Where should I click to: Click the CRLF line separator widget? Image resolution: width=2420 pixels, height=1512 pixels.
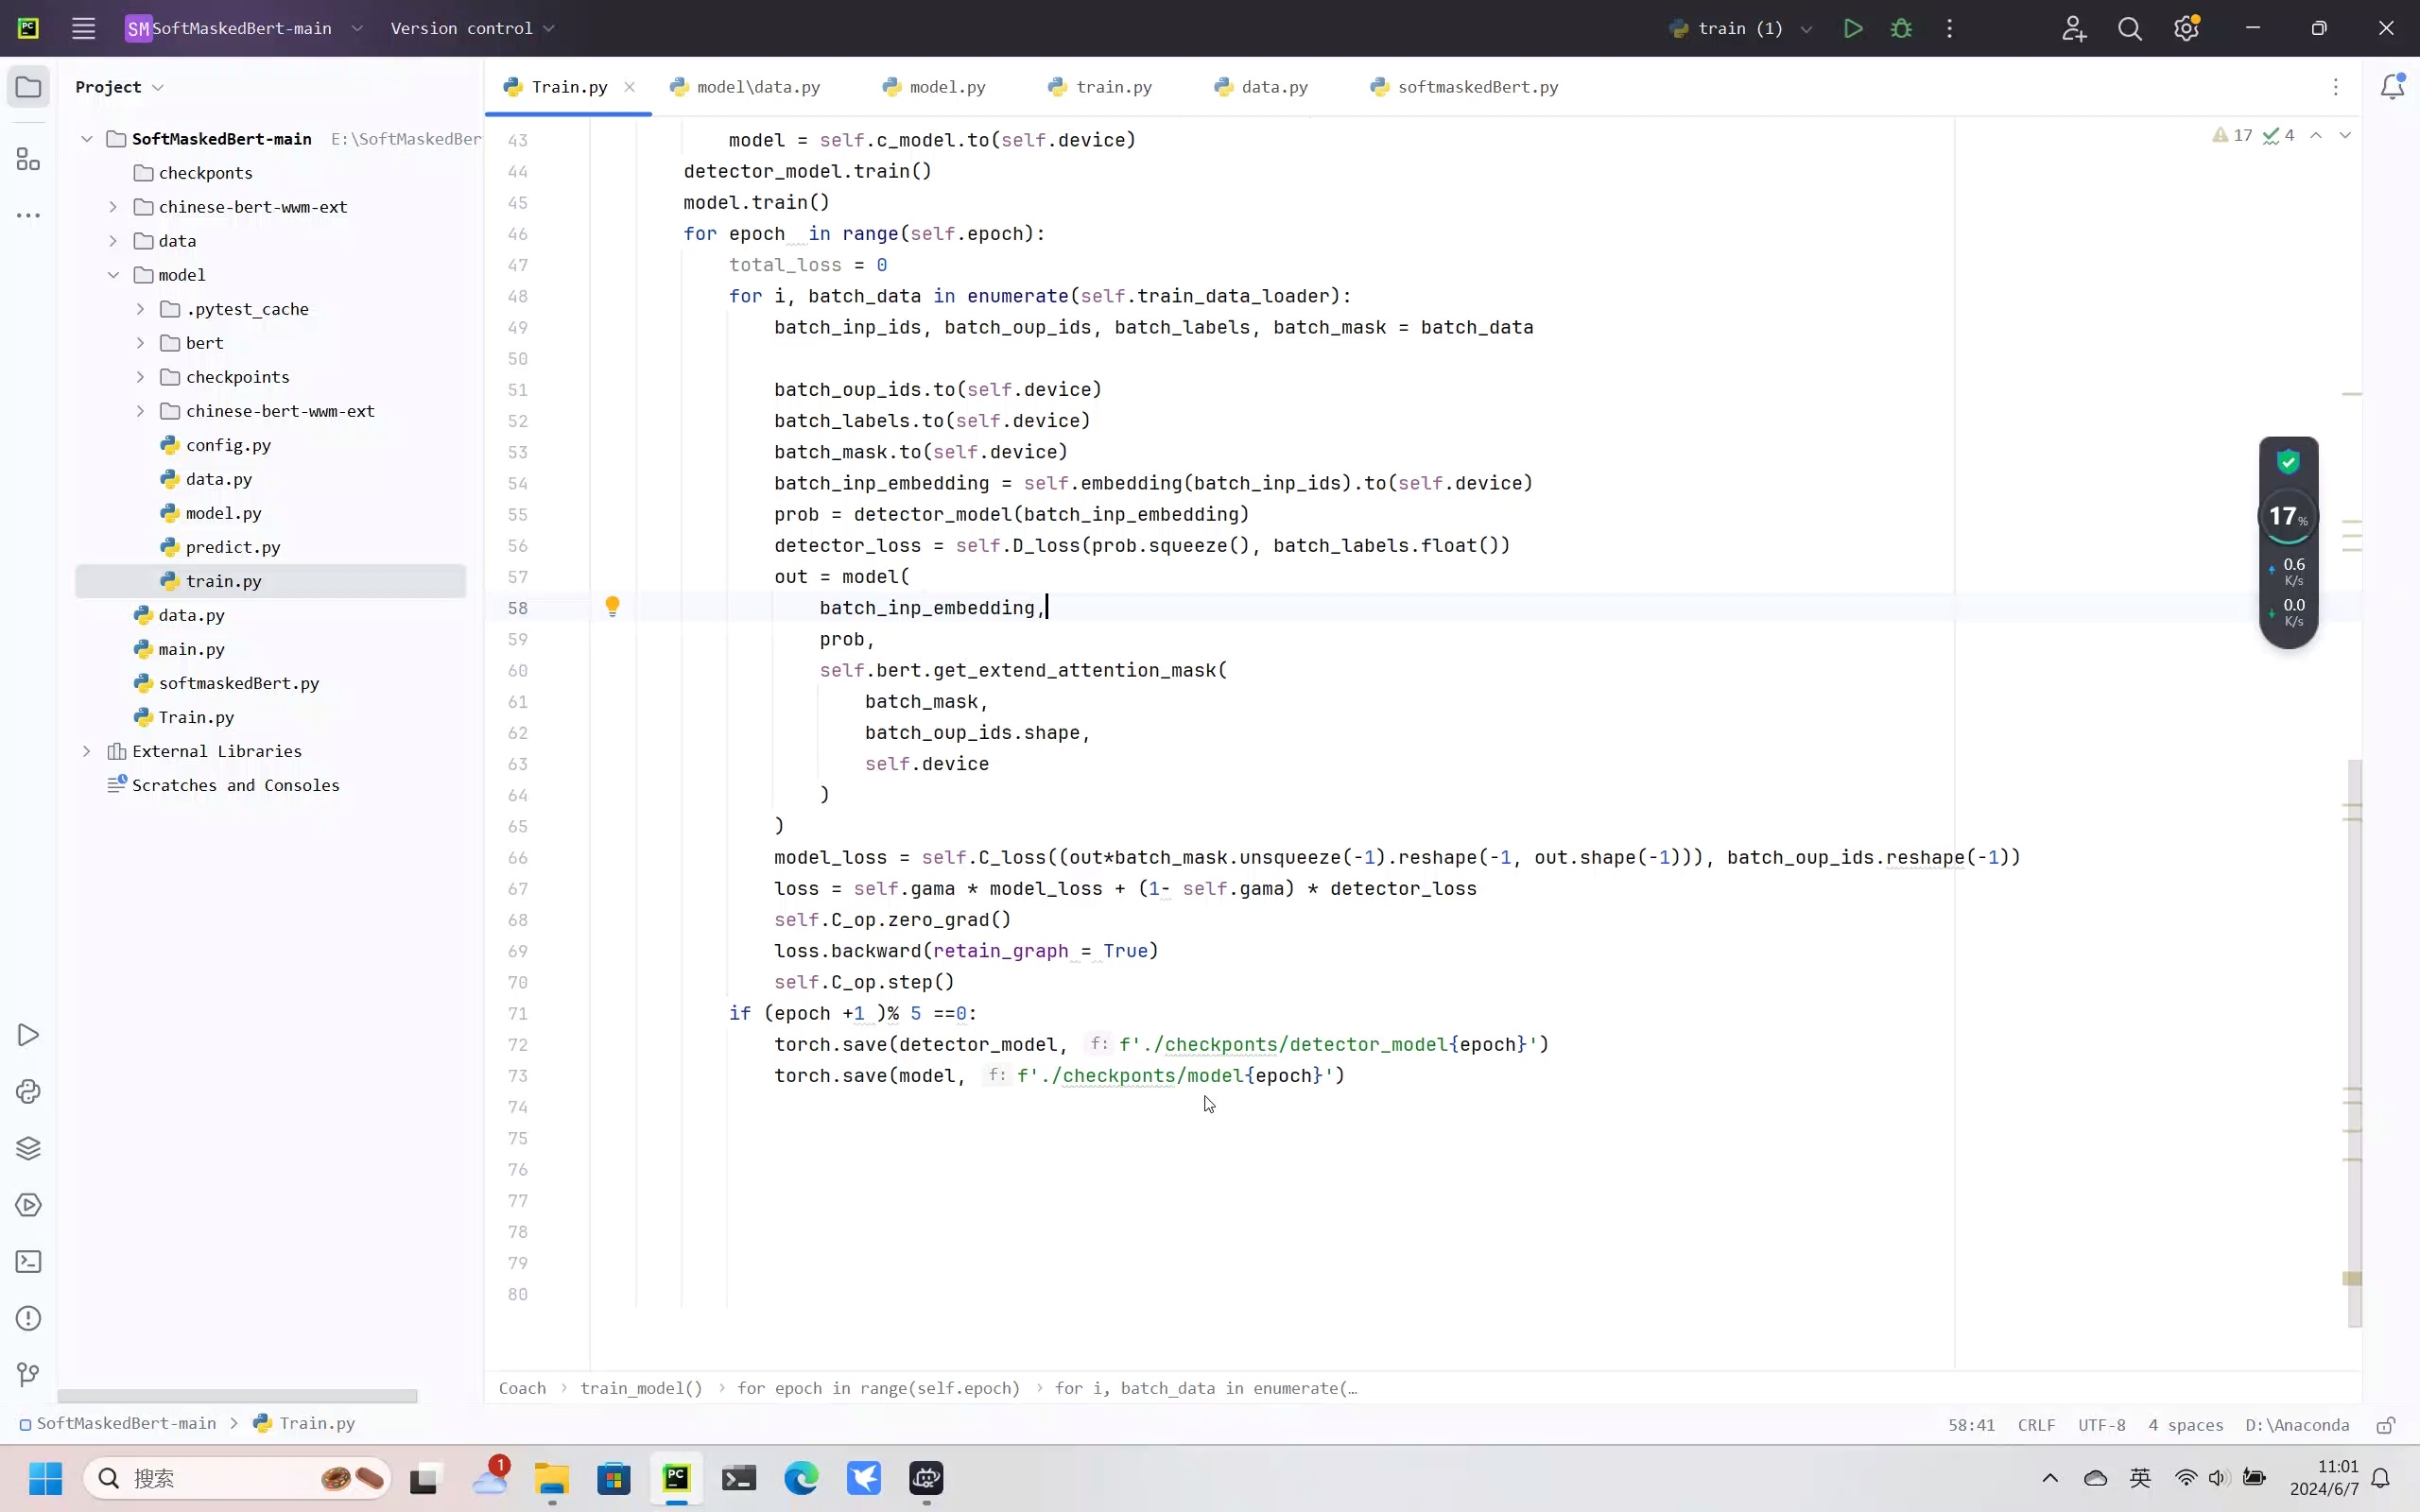pos(2036,1425)
